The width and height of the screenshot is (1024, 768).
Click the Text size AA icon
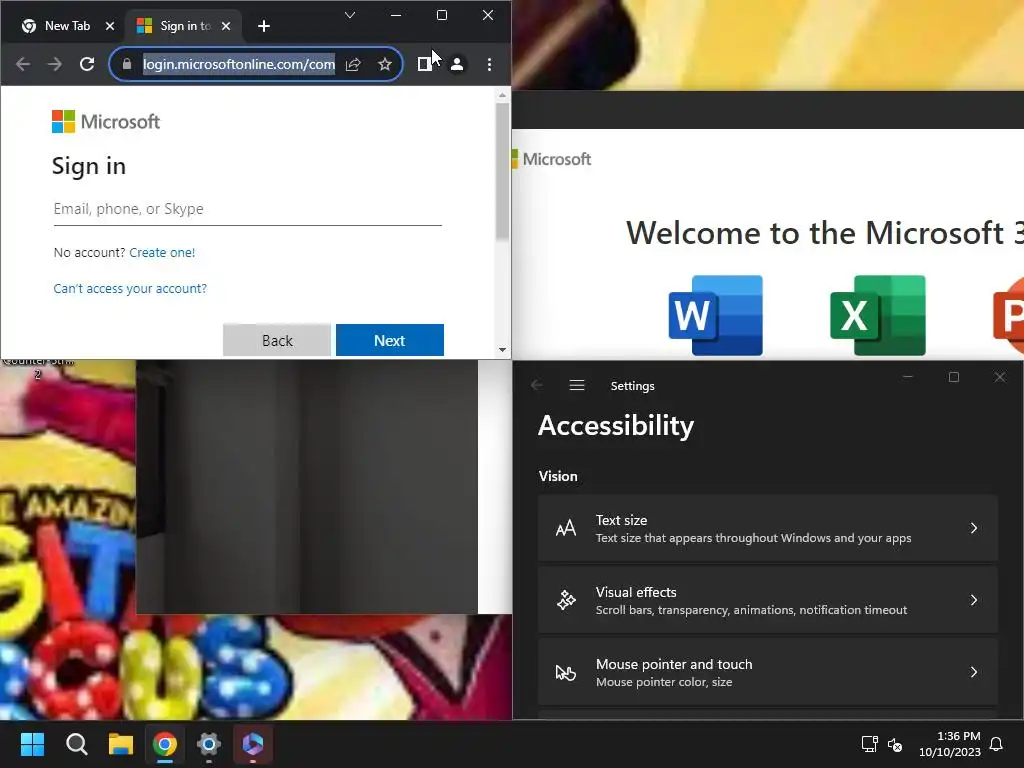tap(566, 528)
